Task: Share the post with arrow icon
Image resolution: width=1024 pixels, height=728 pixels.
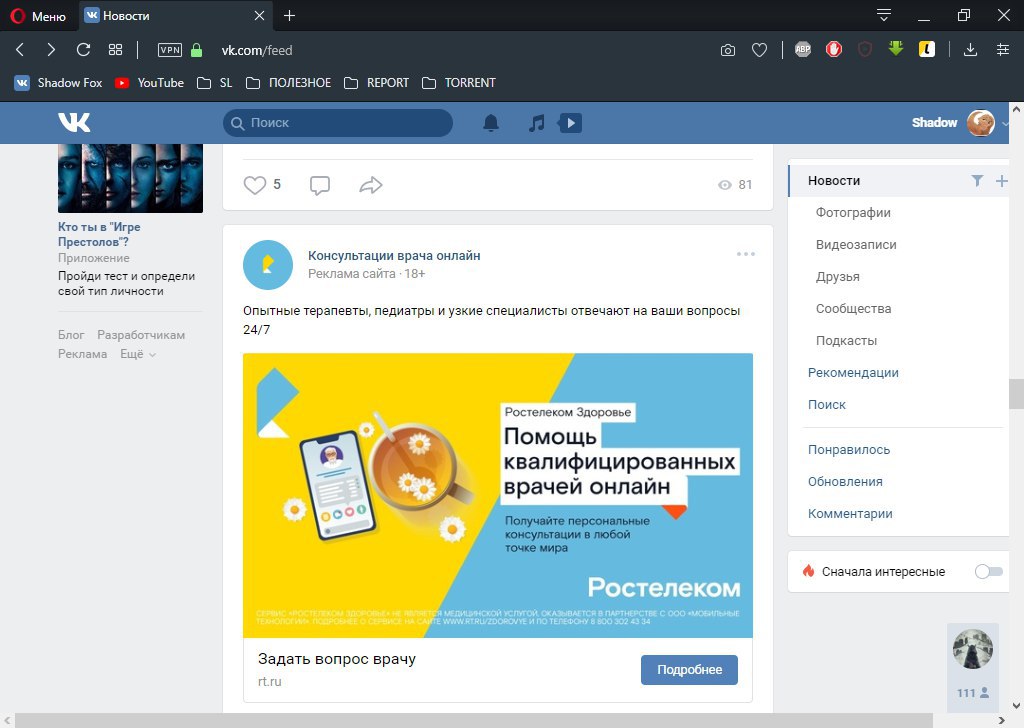Action: [371, 185]
